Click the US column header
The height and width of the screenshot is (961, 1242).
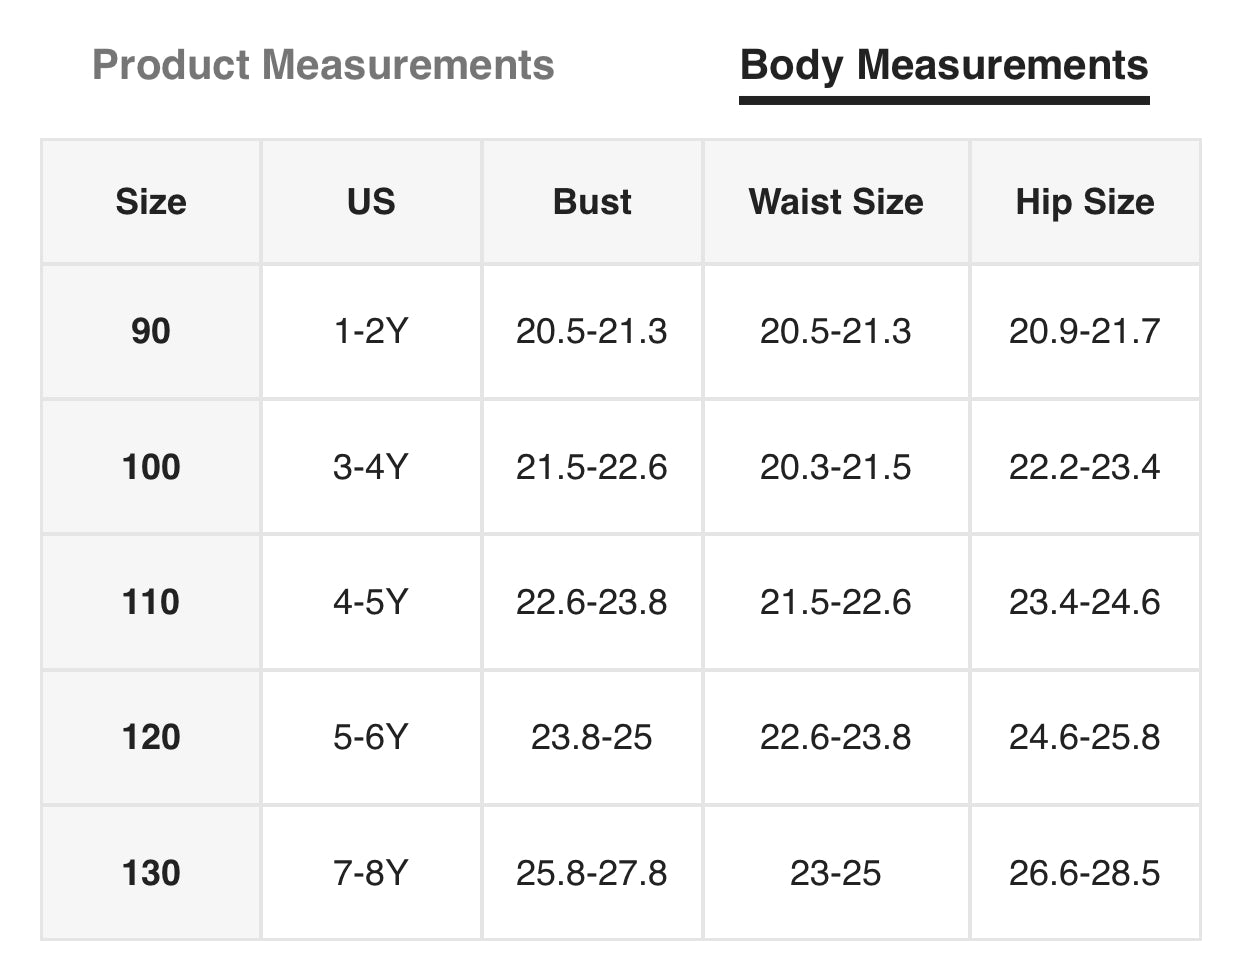click(x=371, y=202)
